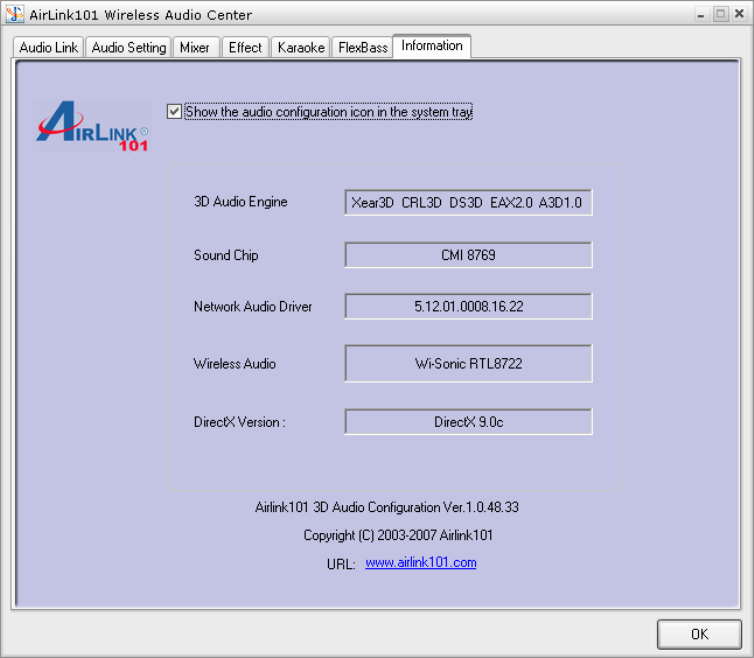Screen dimensions: 754x658
Task: Switch to the Audio Link tab
Action: (49, 47)
